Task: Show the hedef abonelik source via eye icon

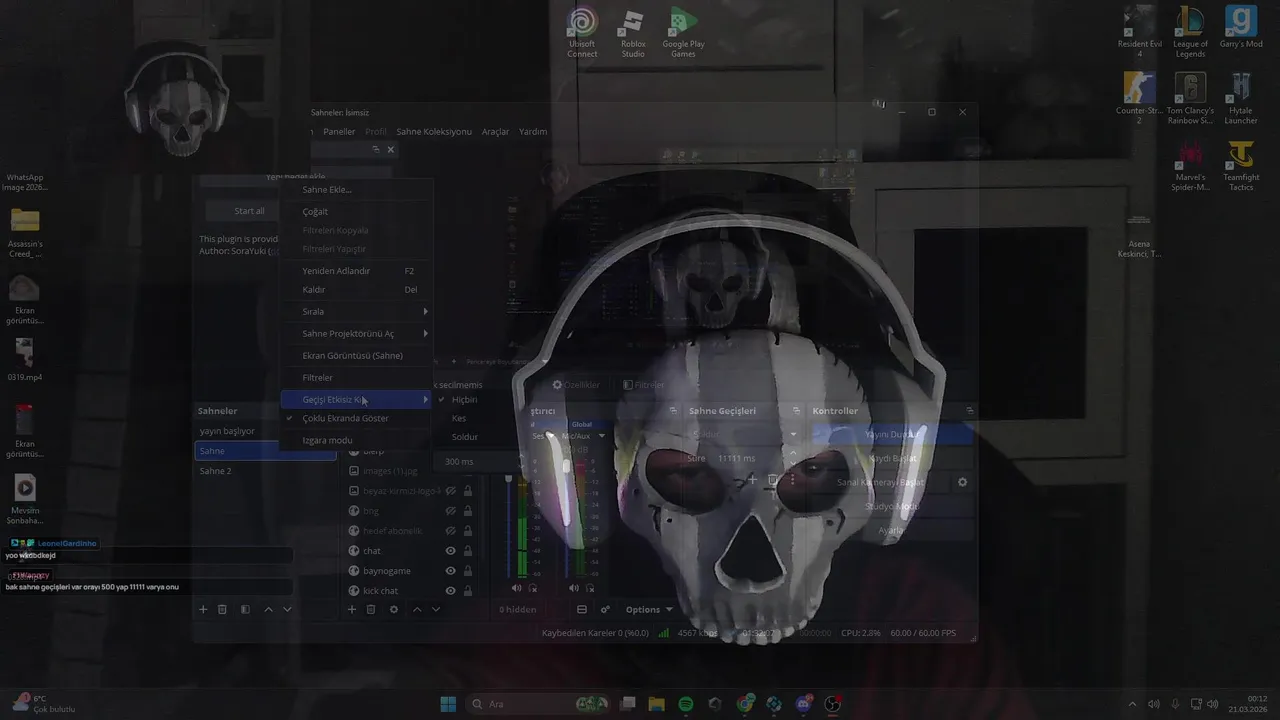Action: coord(450,531)
